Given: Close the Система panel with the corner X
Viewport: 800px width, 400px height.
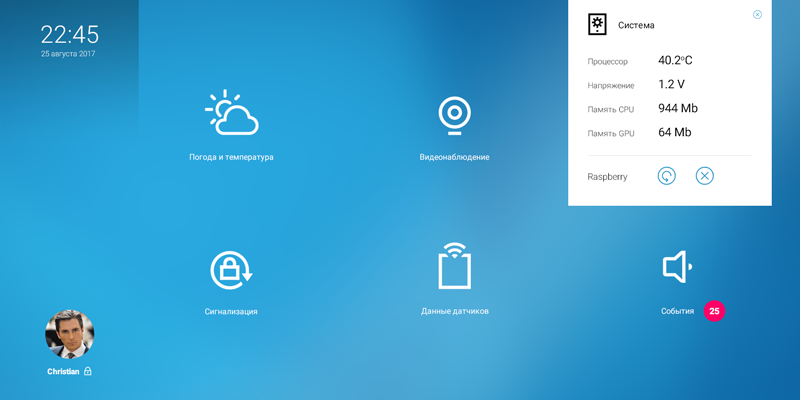Looking at the screenshot, I should 757,14.
